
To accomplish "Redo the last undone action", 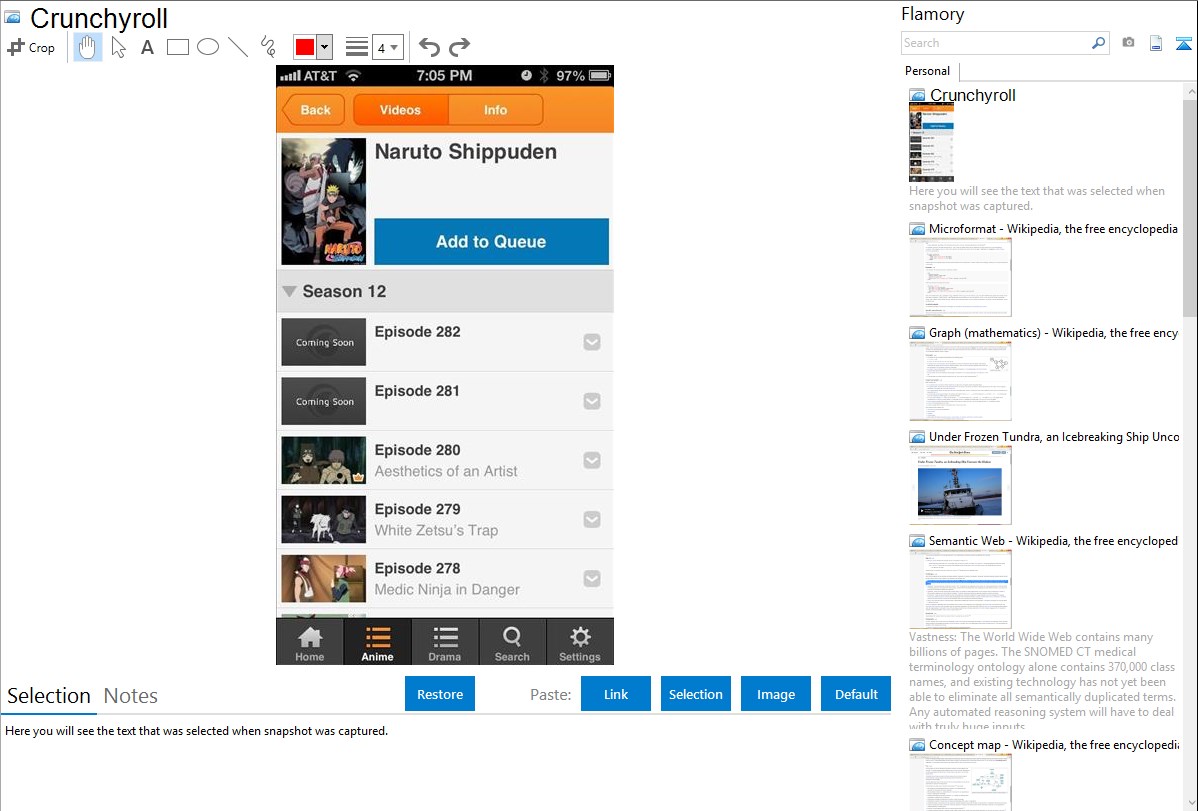I will [459, 47].
